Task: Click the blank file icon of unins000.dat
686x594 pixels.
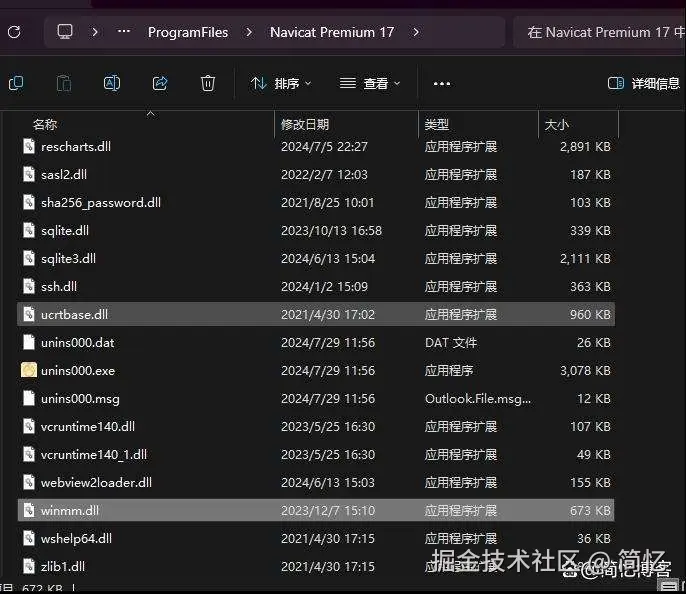Action: coord(29,342)
